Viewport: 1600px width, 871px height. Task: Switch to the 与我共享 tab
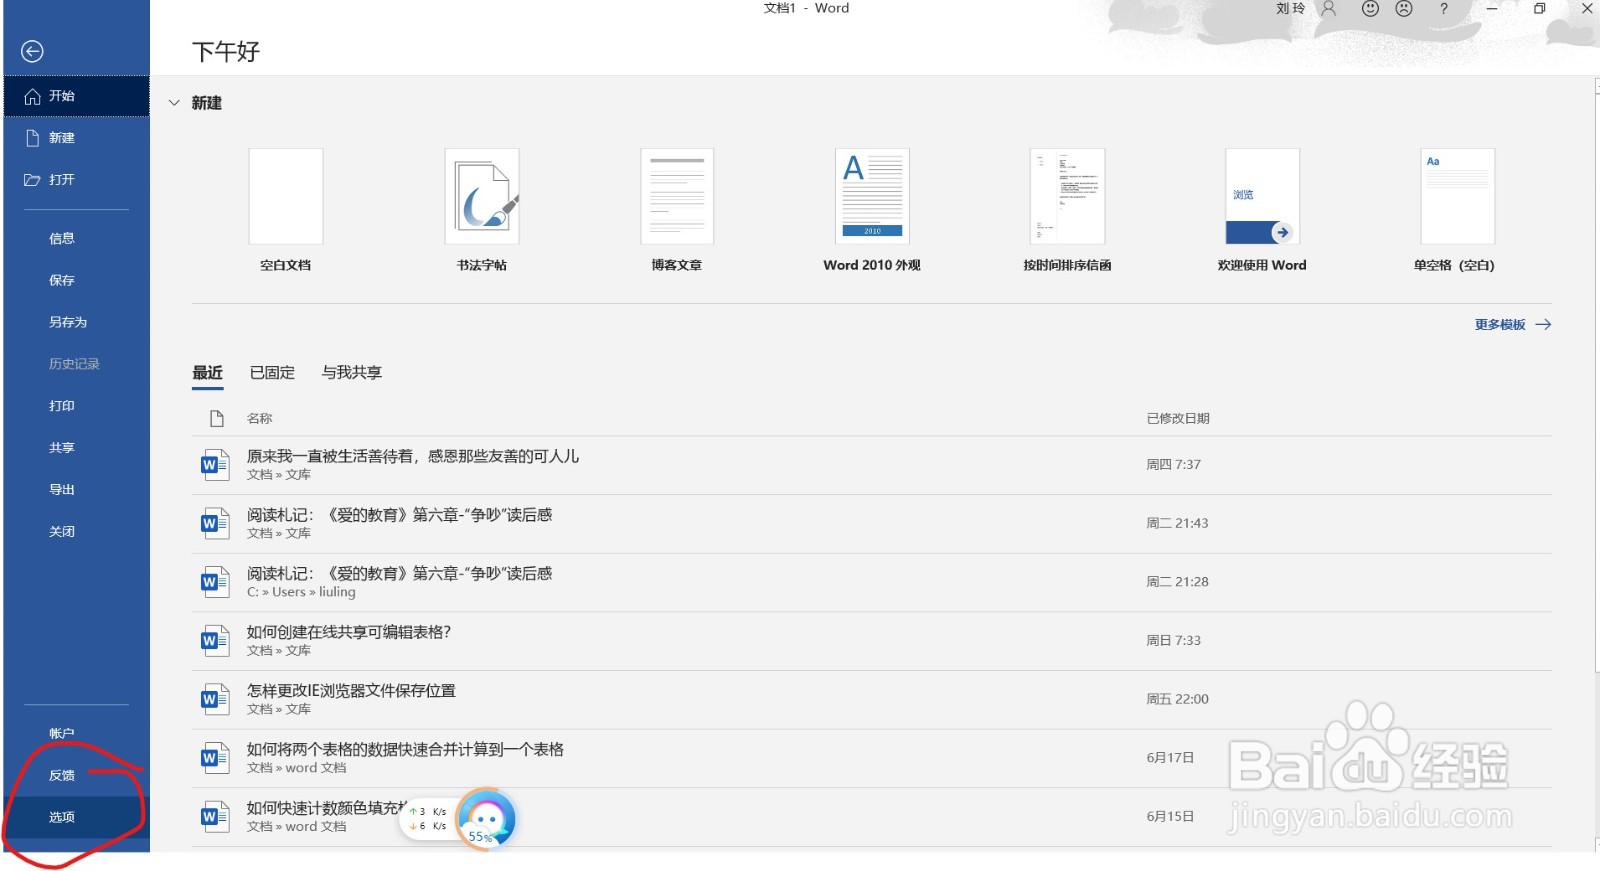(x=352, y=373)
